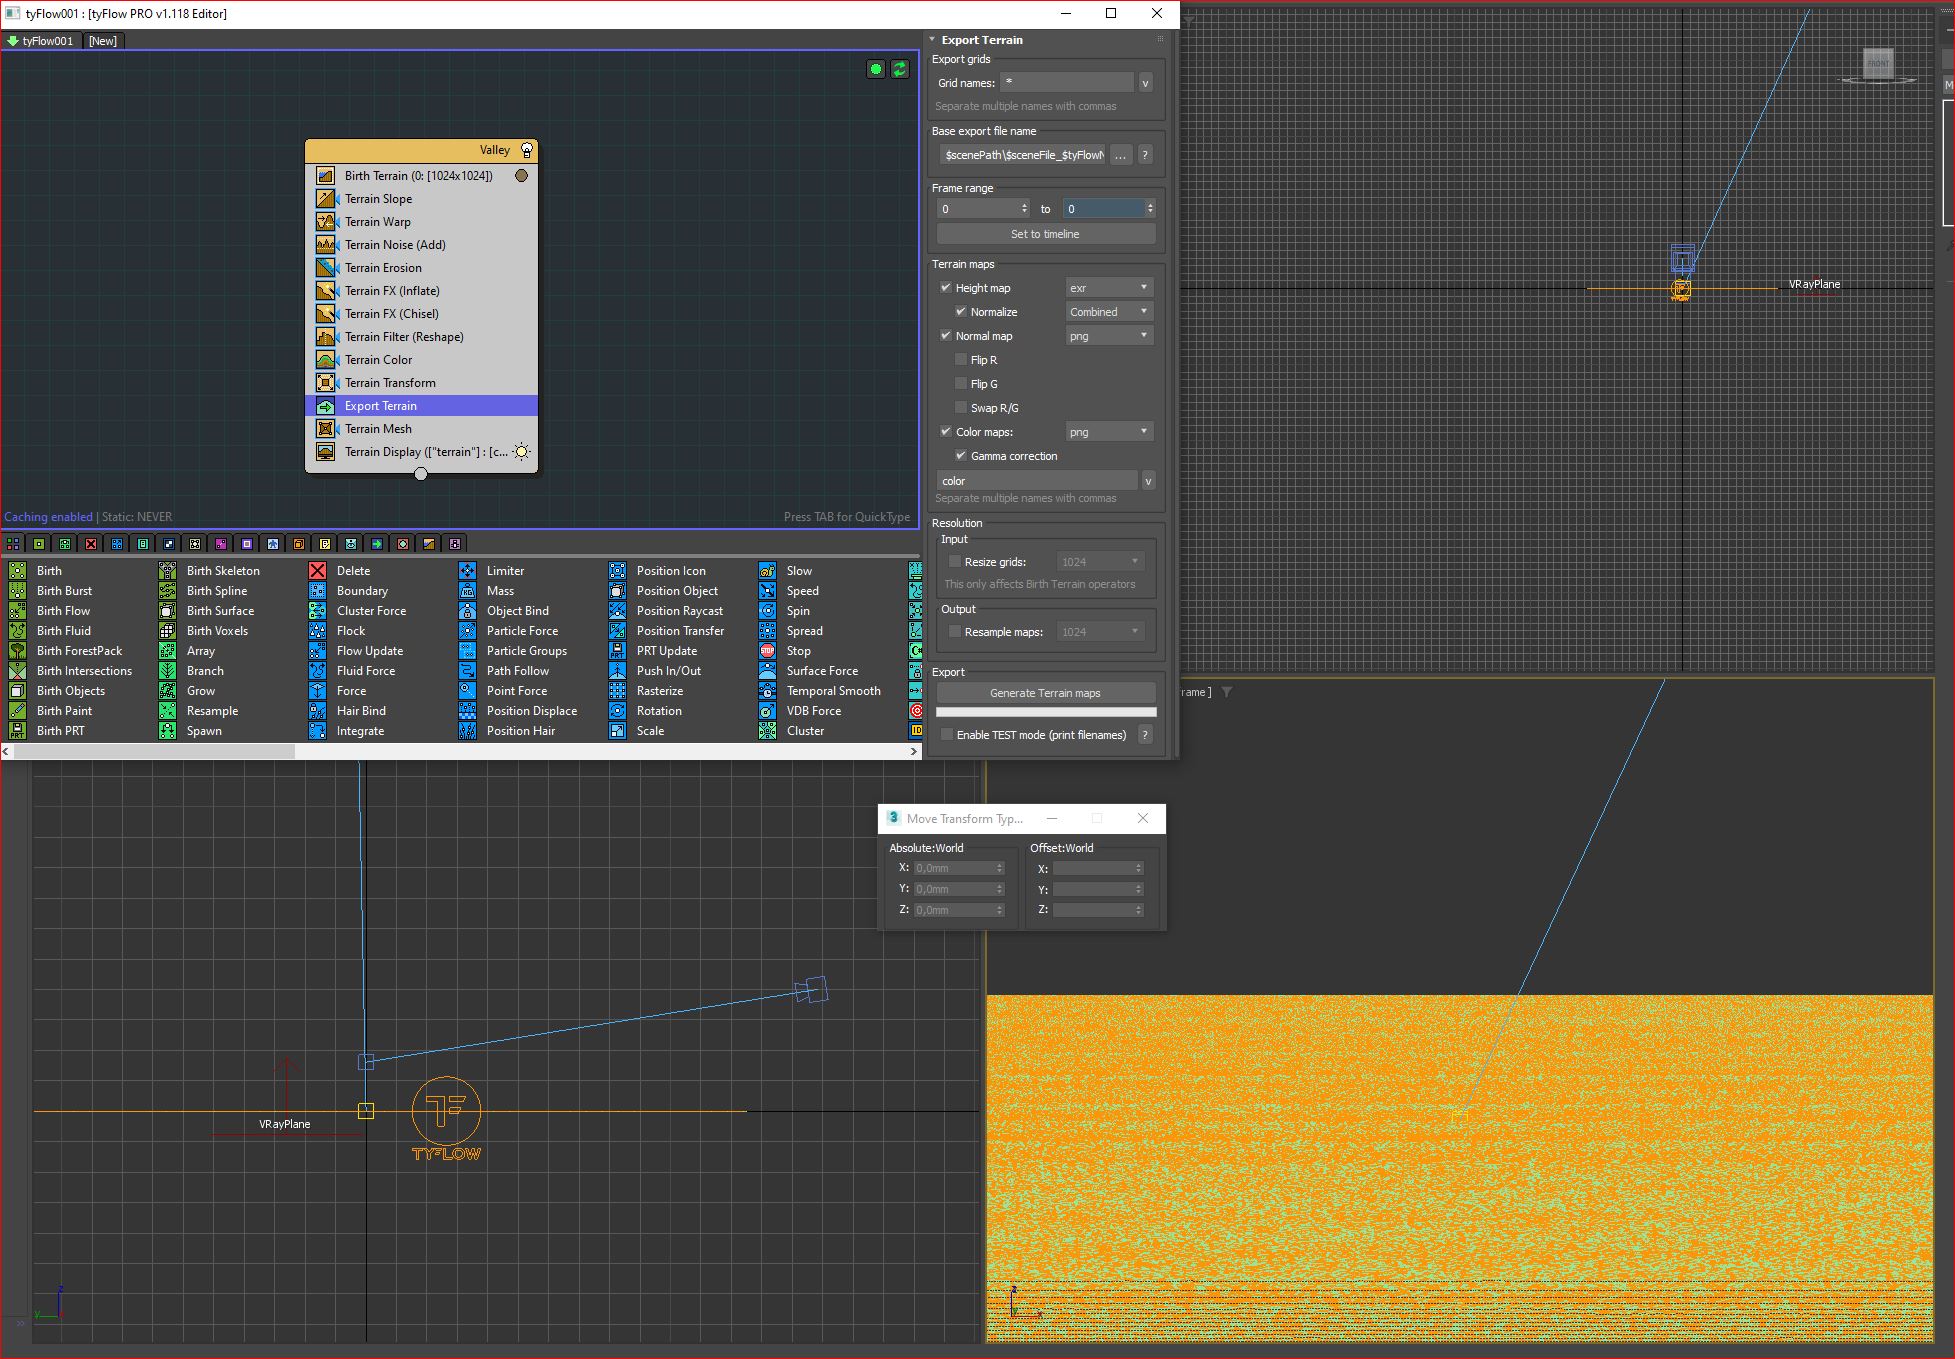The width and height of the screenshot is (1955, 1359).
Task: Click the Set to timeline button
Action: 1046,234
